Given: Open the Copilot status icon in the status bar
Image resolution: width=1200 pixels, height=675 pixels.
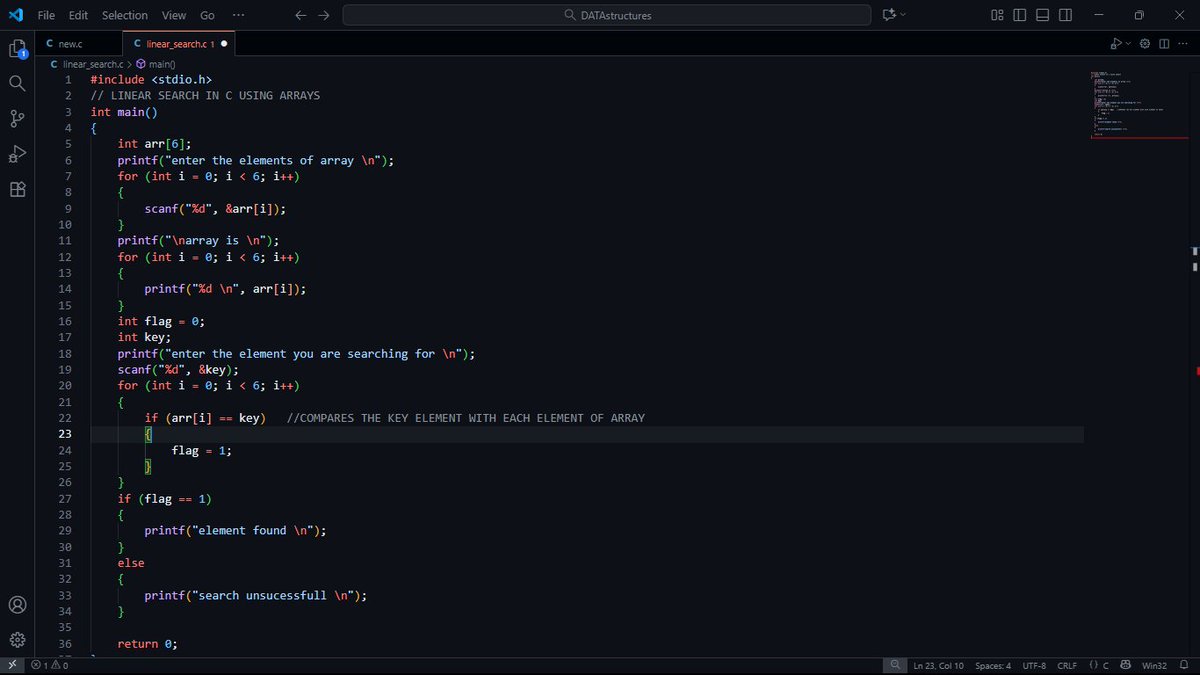Looking at the screenshot, I should coord(1126,665).
